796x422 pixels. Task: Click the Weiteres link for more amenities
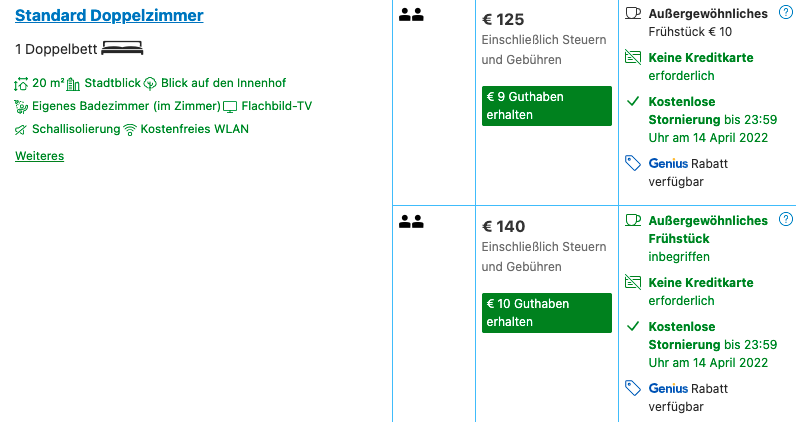pos(39,156)
